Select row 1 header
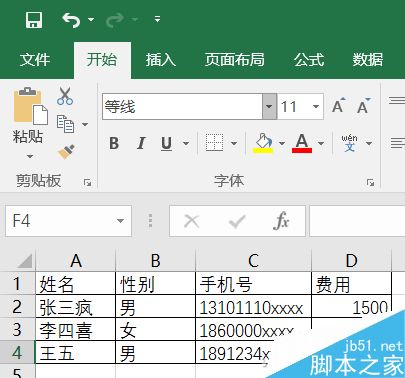 [17, 283]
